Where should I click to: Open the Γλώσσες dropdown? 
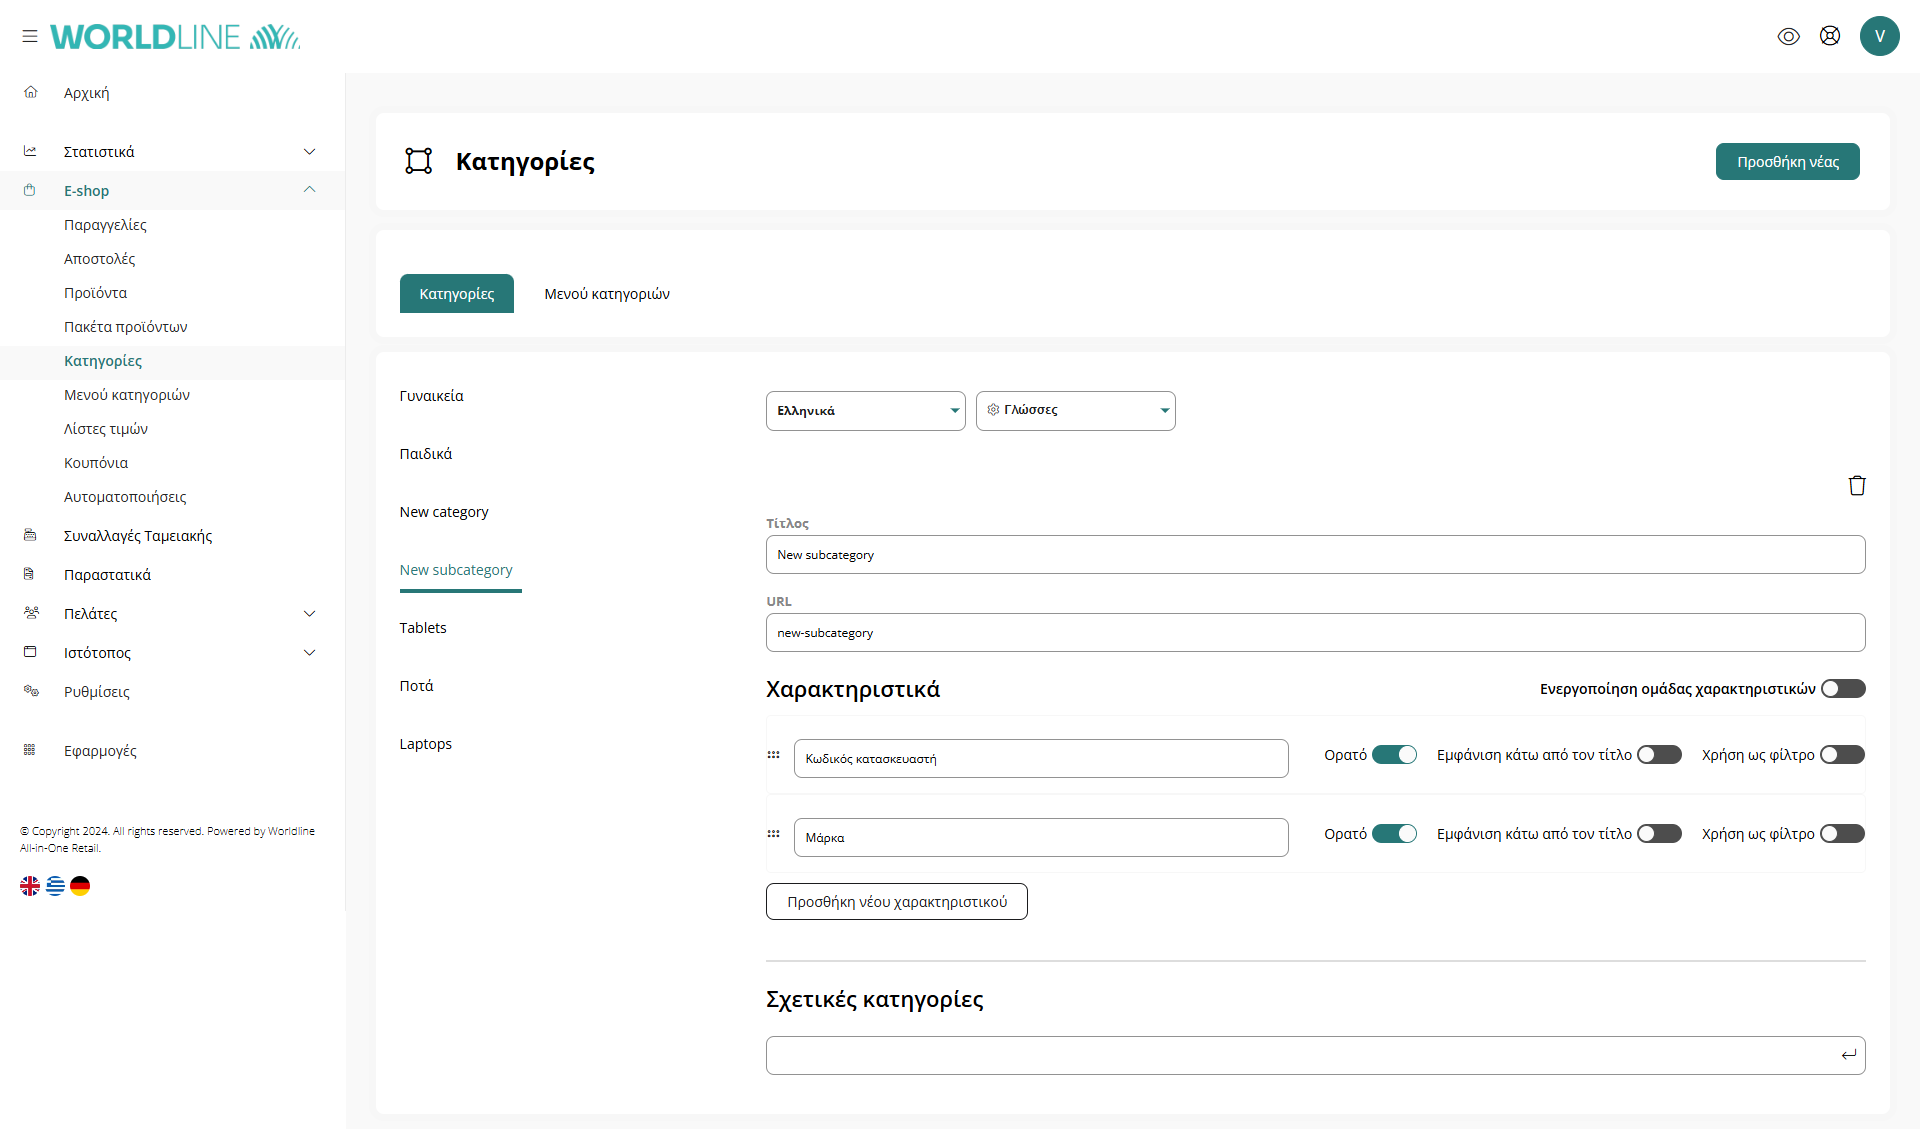click(x=1075, y=410)
